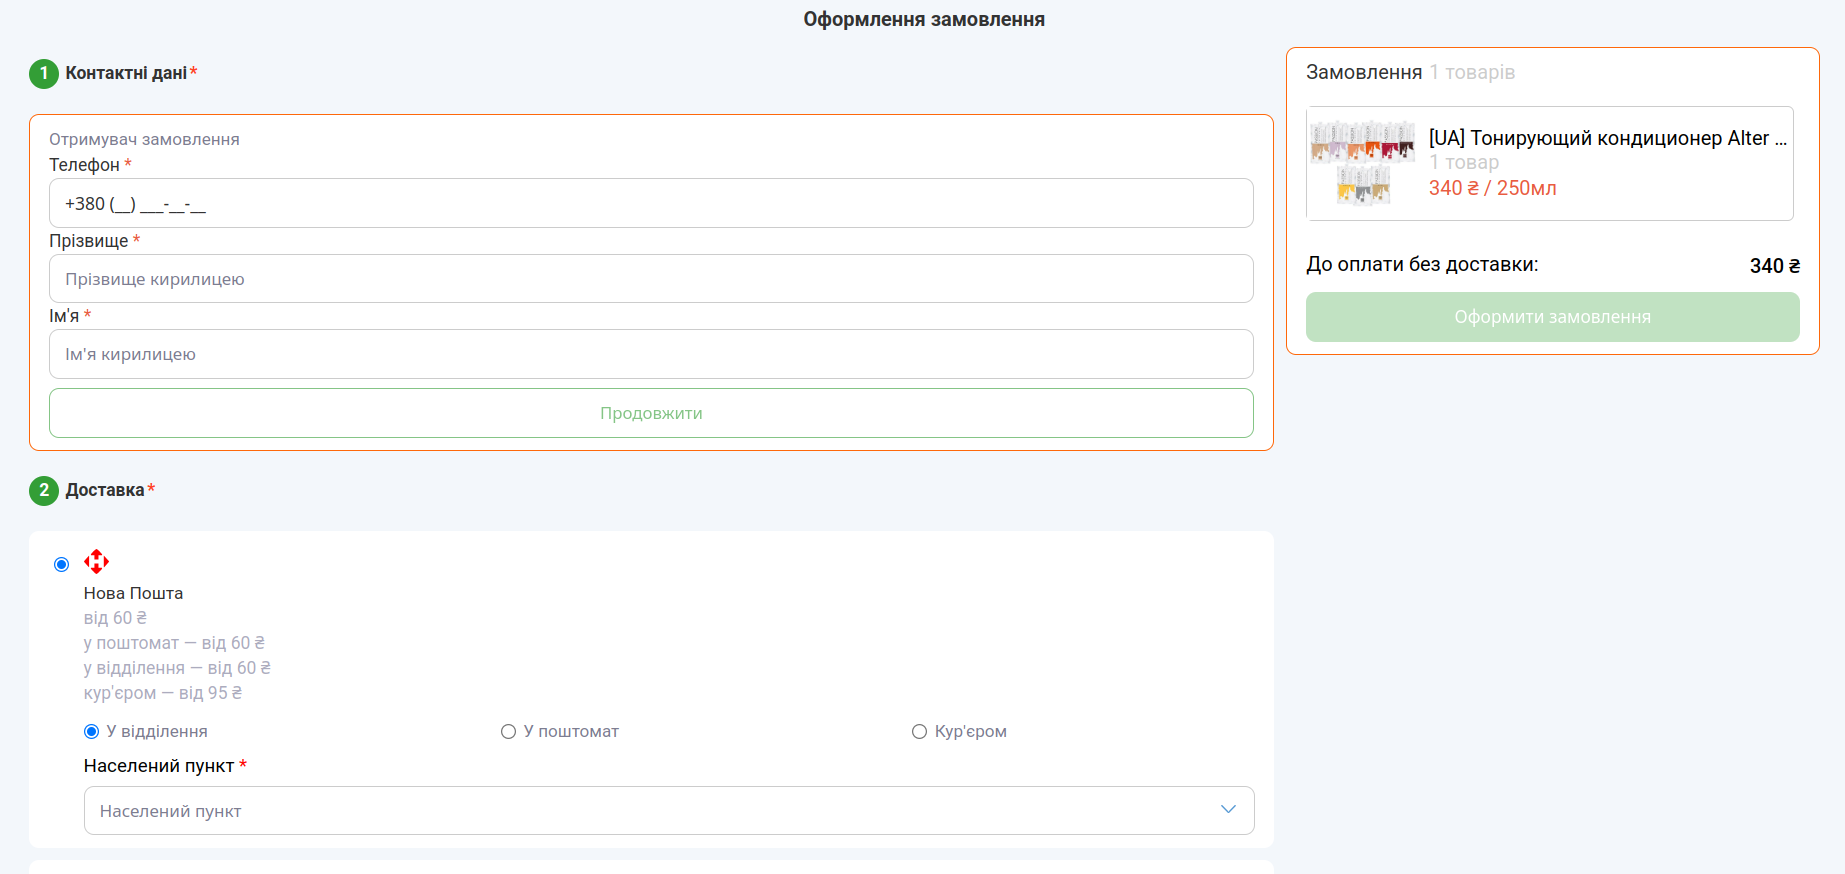Click the 340 ₴ / 250мл price text
The image size is (1845, 874).
(1492, 188)
